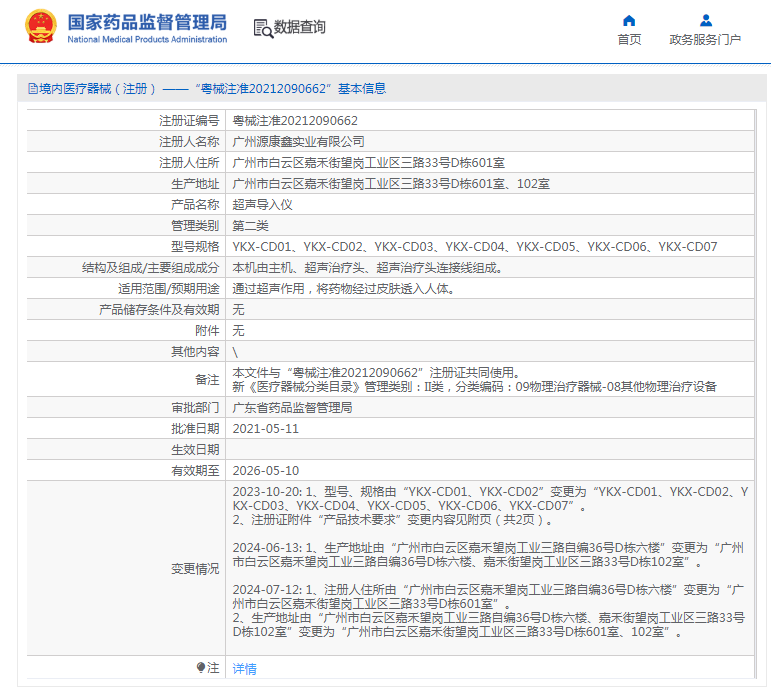Click the 变更情况 field label
The height and width of the screenshot is (699, 771).
click(195, 569)
